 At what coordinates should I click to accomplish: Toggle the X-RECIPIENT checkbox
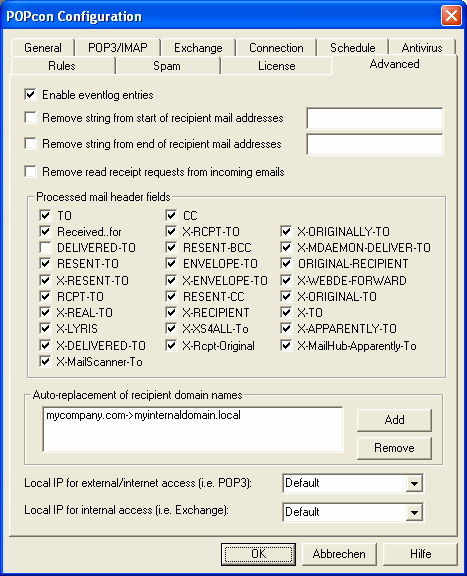click(x=171, y=312)
